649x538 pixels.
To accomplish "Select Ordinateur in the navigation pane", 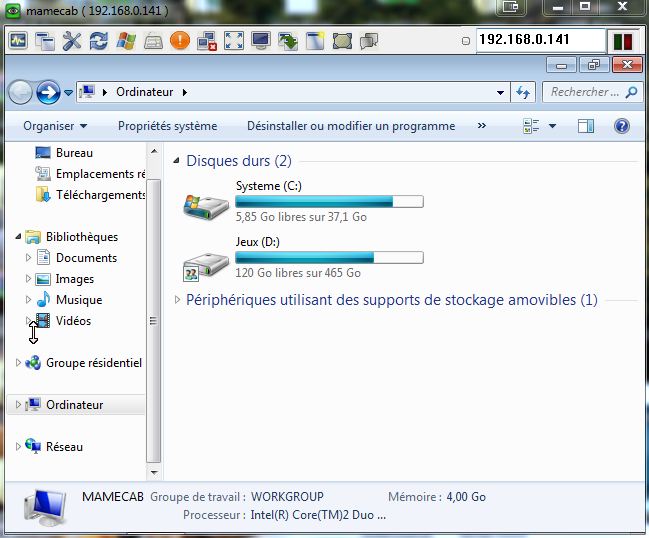I will [x=75, y=405].
